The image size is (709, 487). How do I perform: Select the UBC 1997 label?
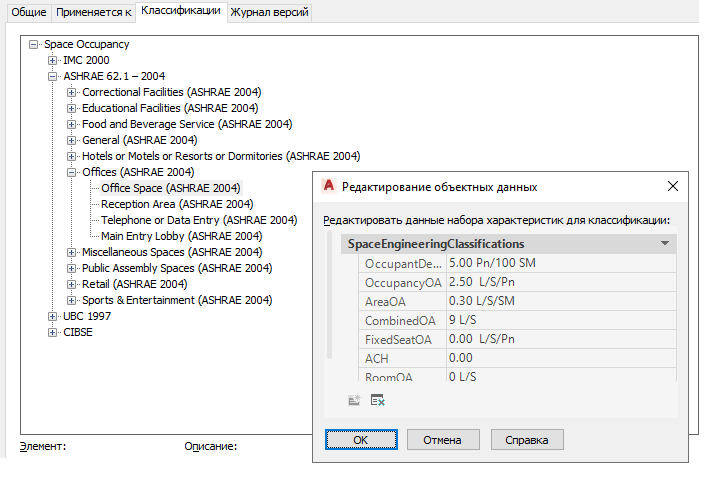pyautogui.click(x=87, y=316)
